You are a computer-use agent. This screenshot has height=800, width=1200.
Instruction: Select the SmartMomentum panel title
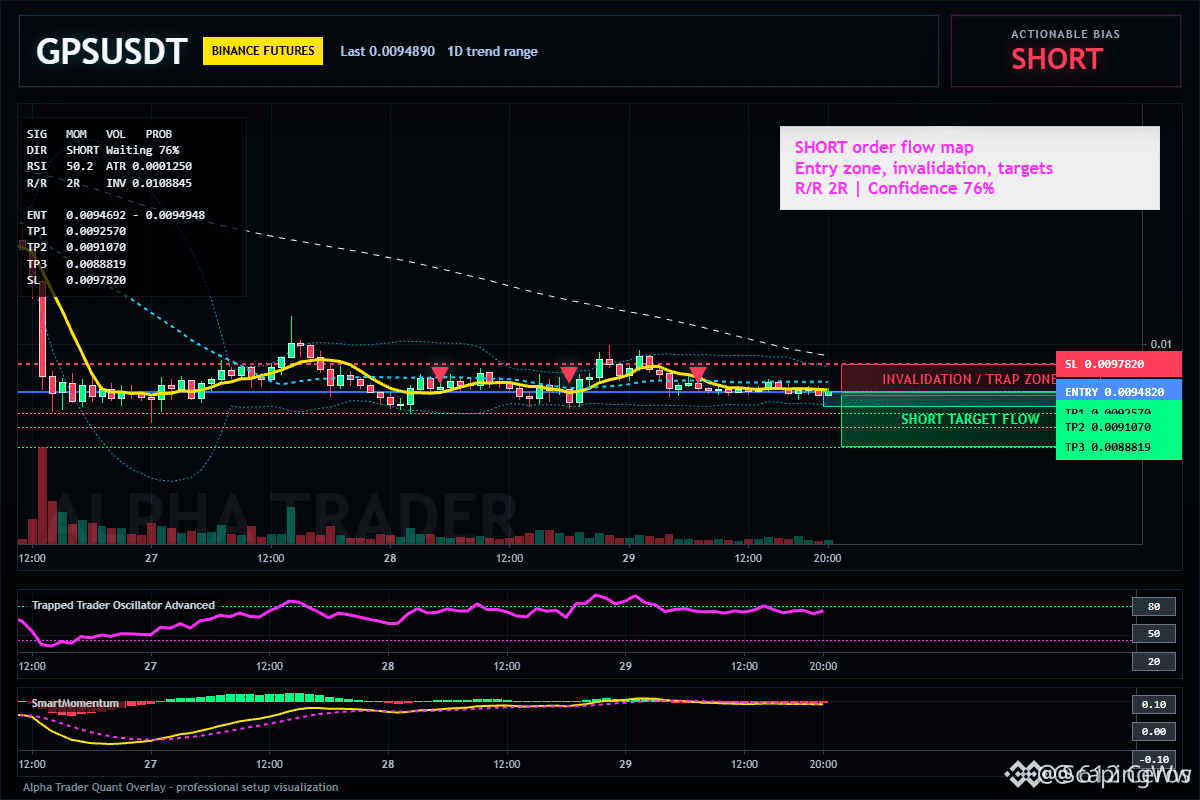point(75,703)
